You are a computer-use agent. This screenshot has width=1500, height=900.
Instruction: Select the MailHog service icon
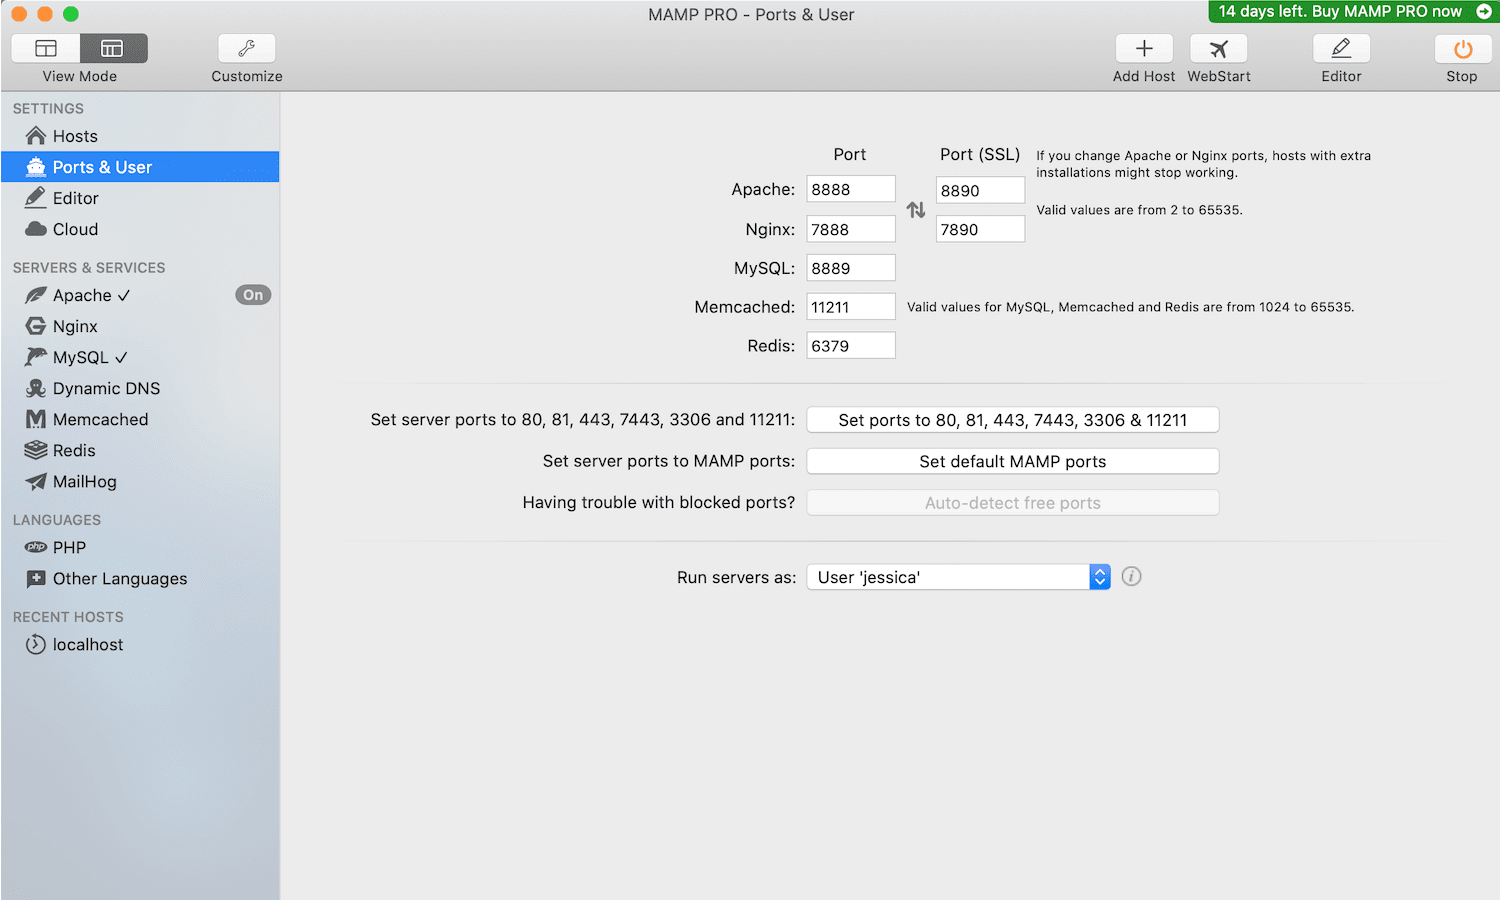(37, 481)
